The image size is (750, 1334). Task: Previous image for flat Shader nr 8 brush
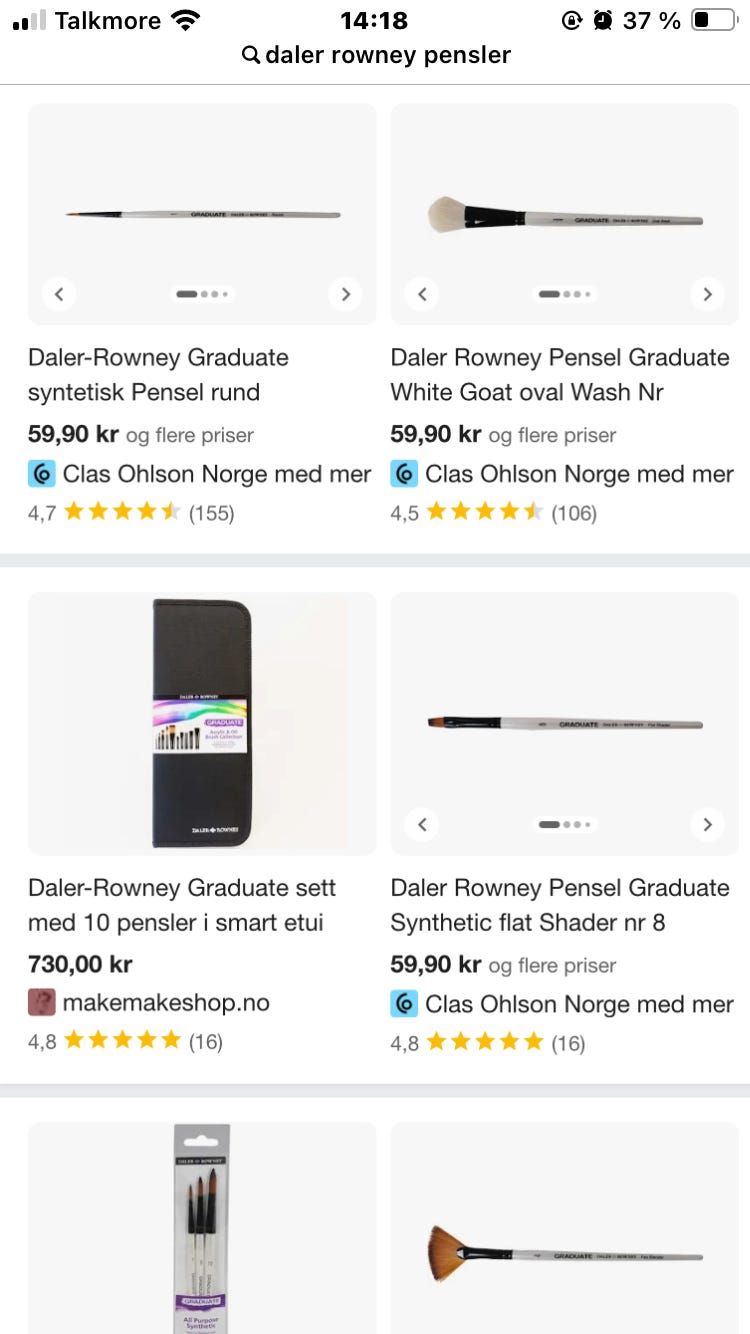click(x=422, y=824)
